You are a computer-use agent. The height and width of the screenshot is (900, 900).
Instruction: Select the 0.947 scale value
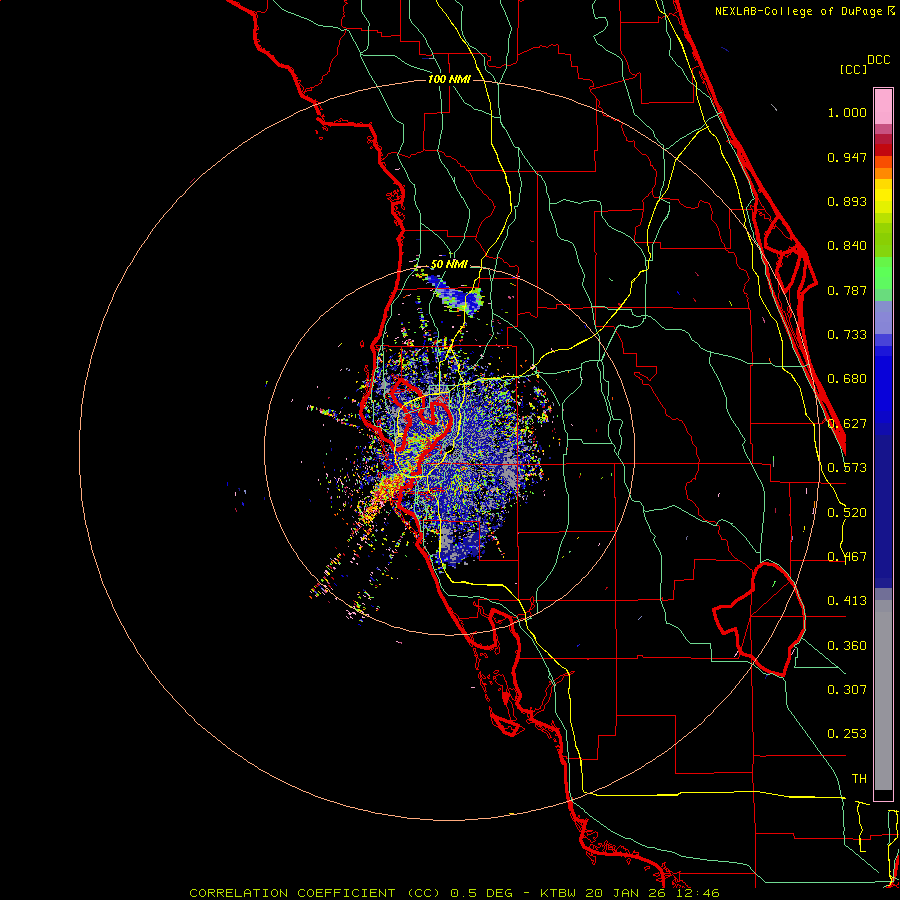pos(847,157)
